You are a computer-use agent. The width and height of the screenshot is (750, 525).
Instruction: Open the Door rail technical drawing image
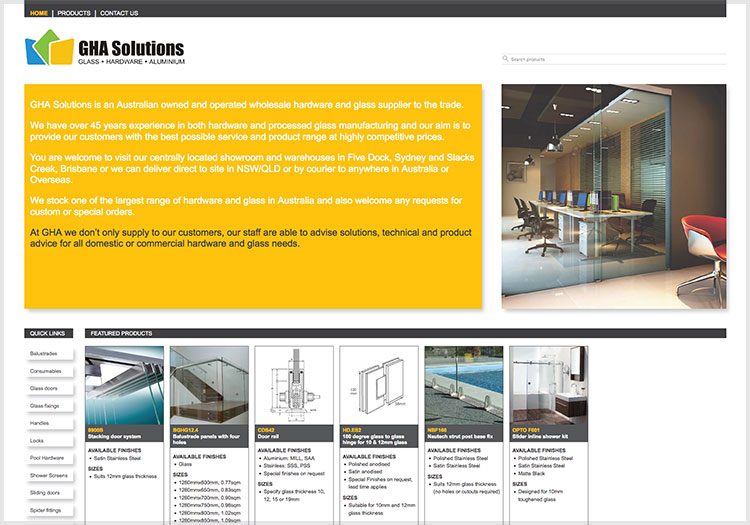point(294,385)
